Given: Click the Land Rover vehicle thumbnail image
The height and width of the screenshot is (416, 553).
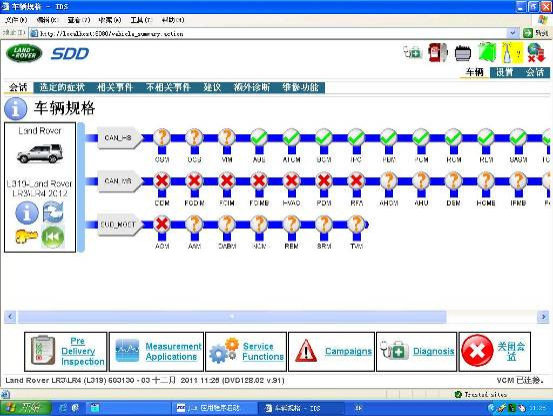Looking at the screenshot, I should coord(40,154).
